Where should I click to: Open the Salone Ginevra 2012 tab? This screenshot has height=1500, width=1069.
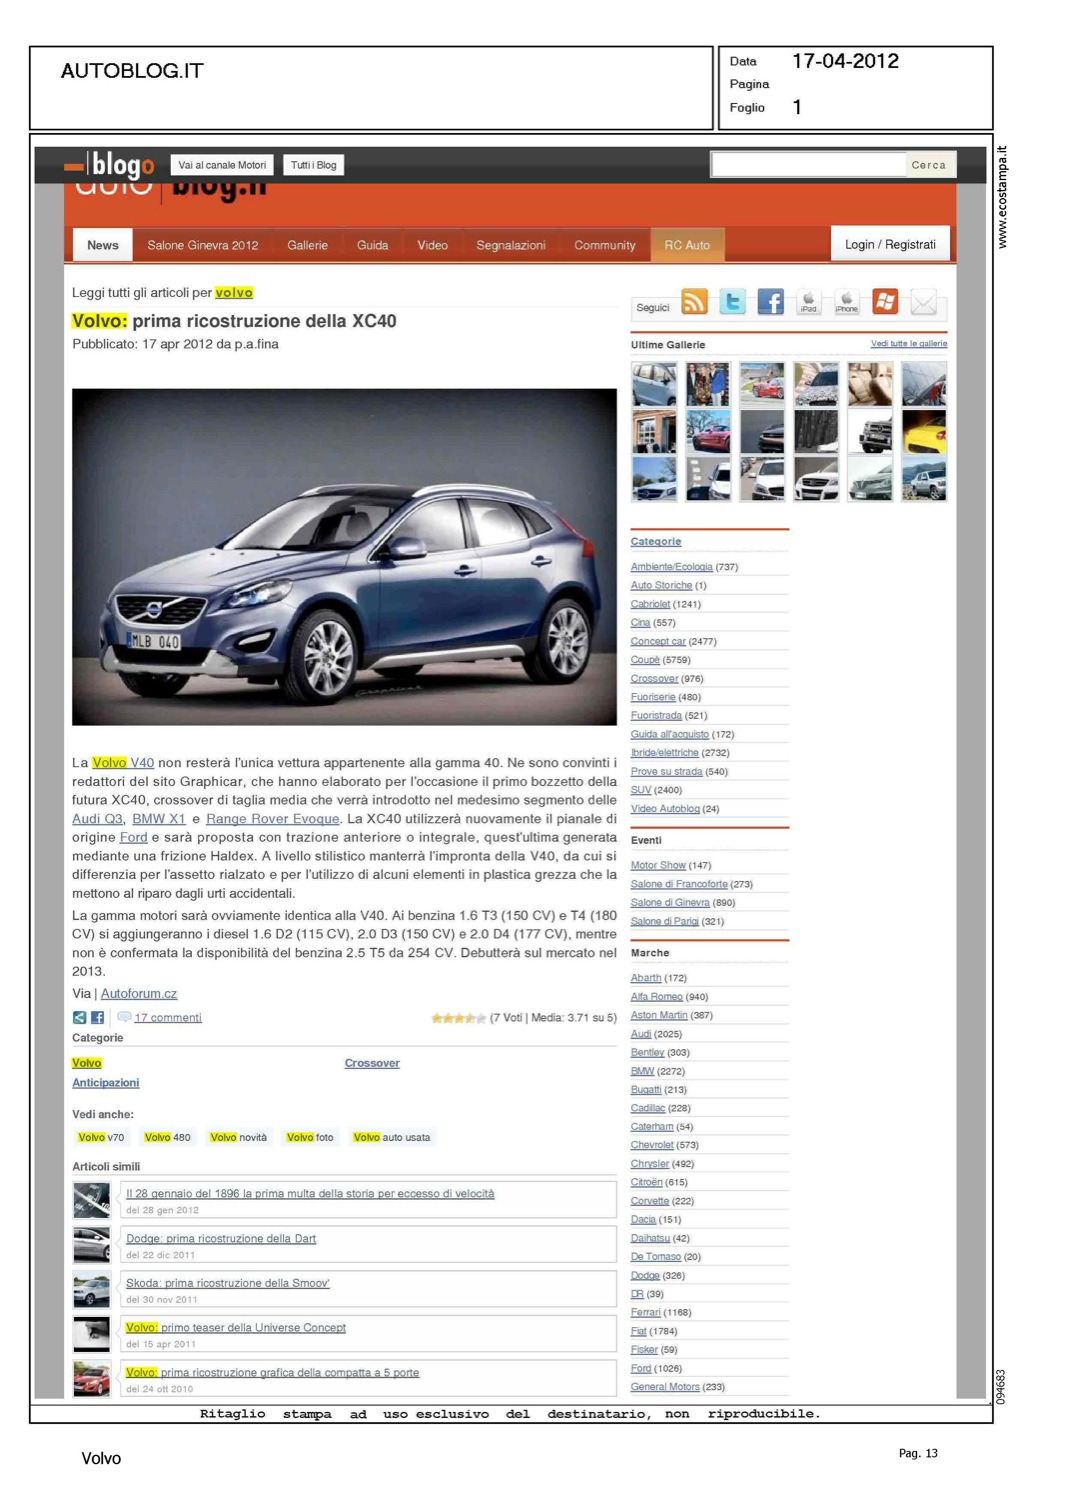(x=202, y=245)
